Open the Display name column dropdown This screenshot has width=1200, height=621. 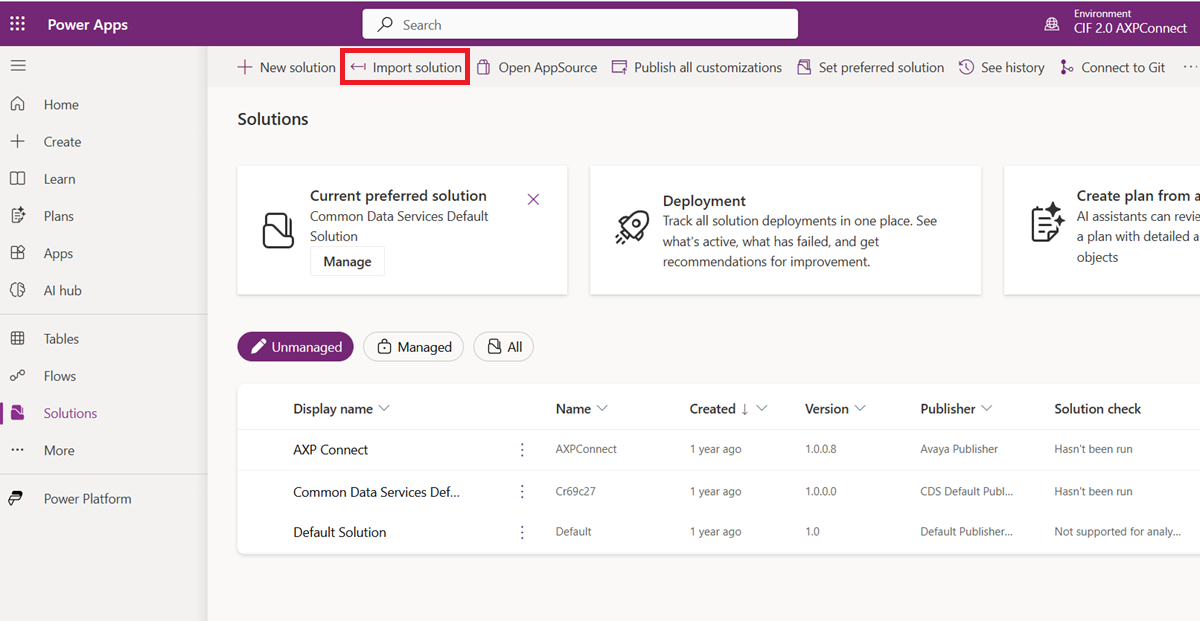click(x=385, y=409)
